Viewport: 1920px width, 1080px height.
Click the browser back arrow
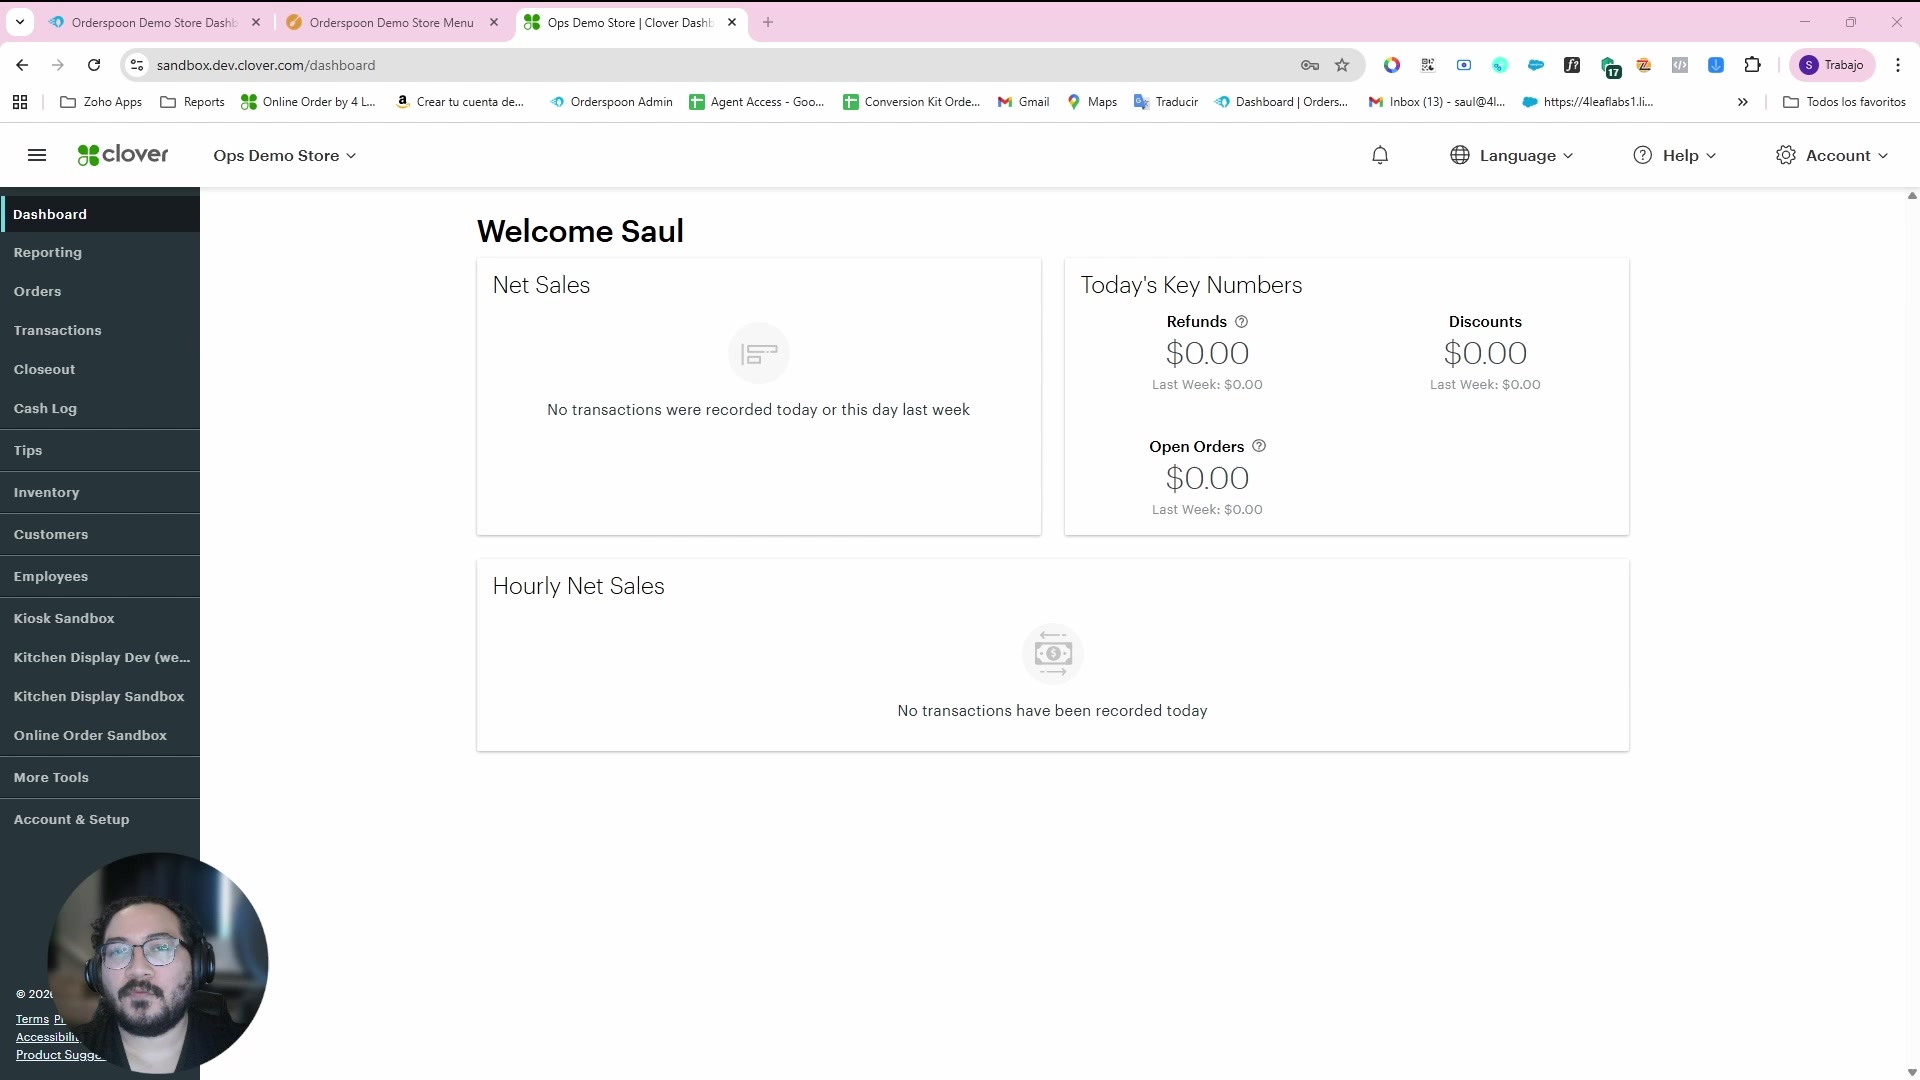pyautogui.click(x=22, y=65)
